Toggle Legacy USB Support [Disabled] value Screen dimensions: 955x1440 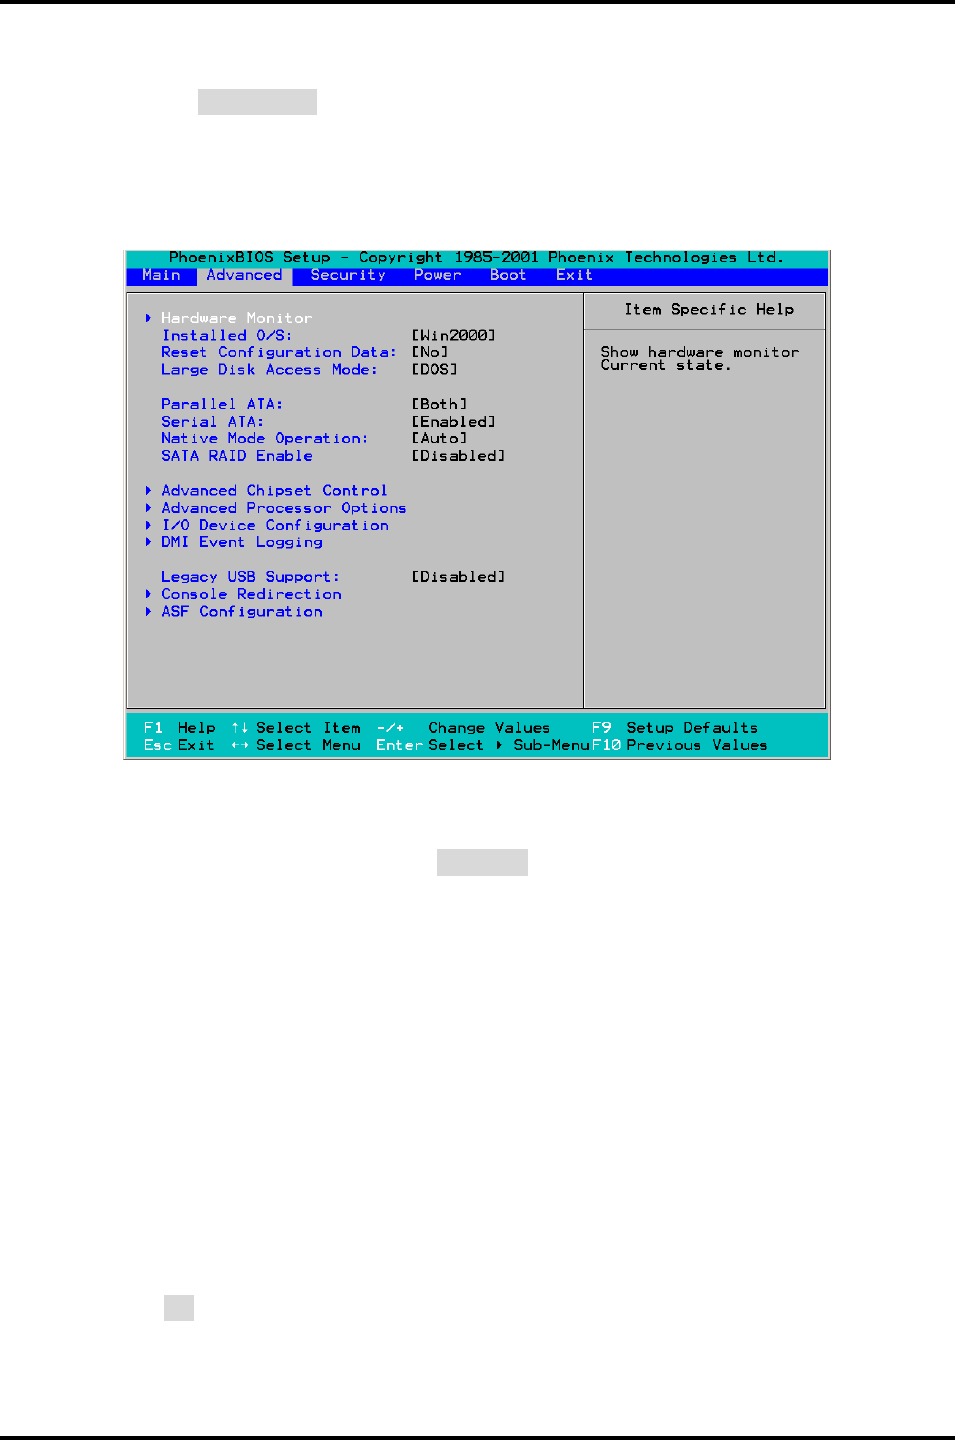coord(459,577)
